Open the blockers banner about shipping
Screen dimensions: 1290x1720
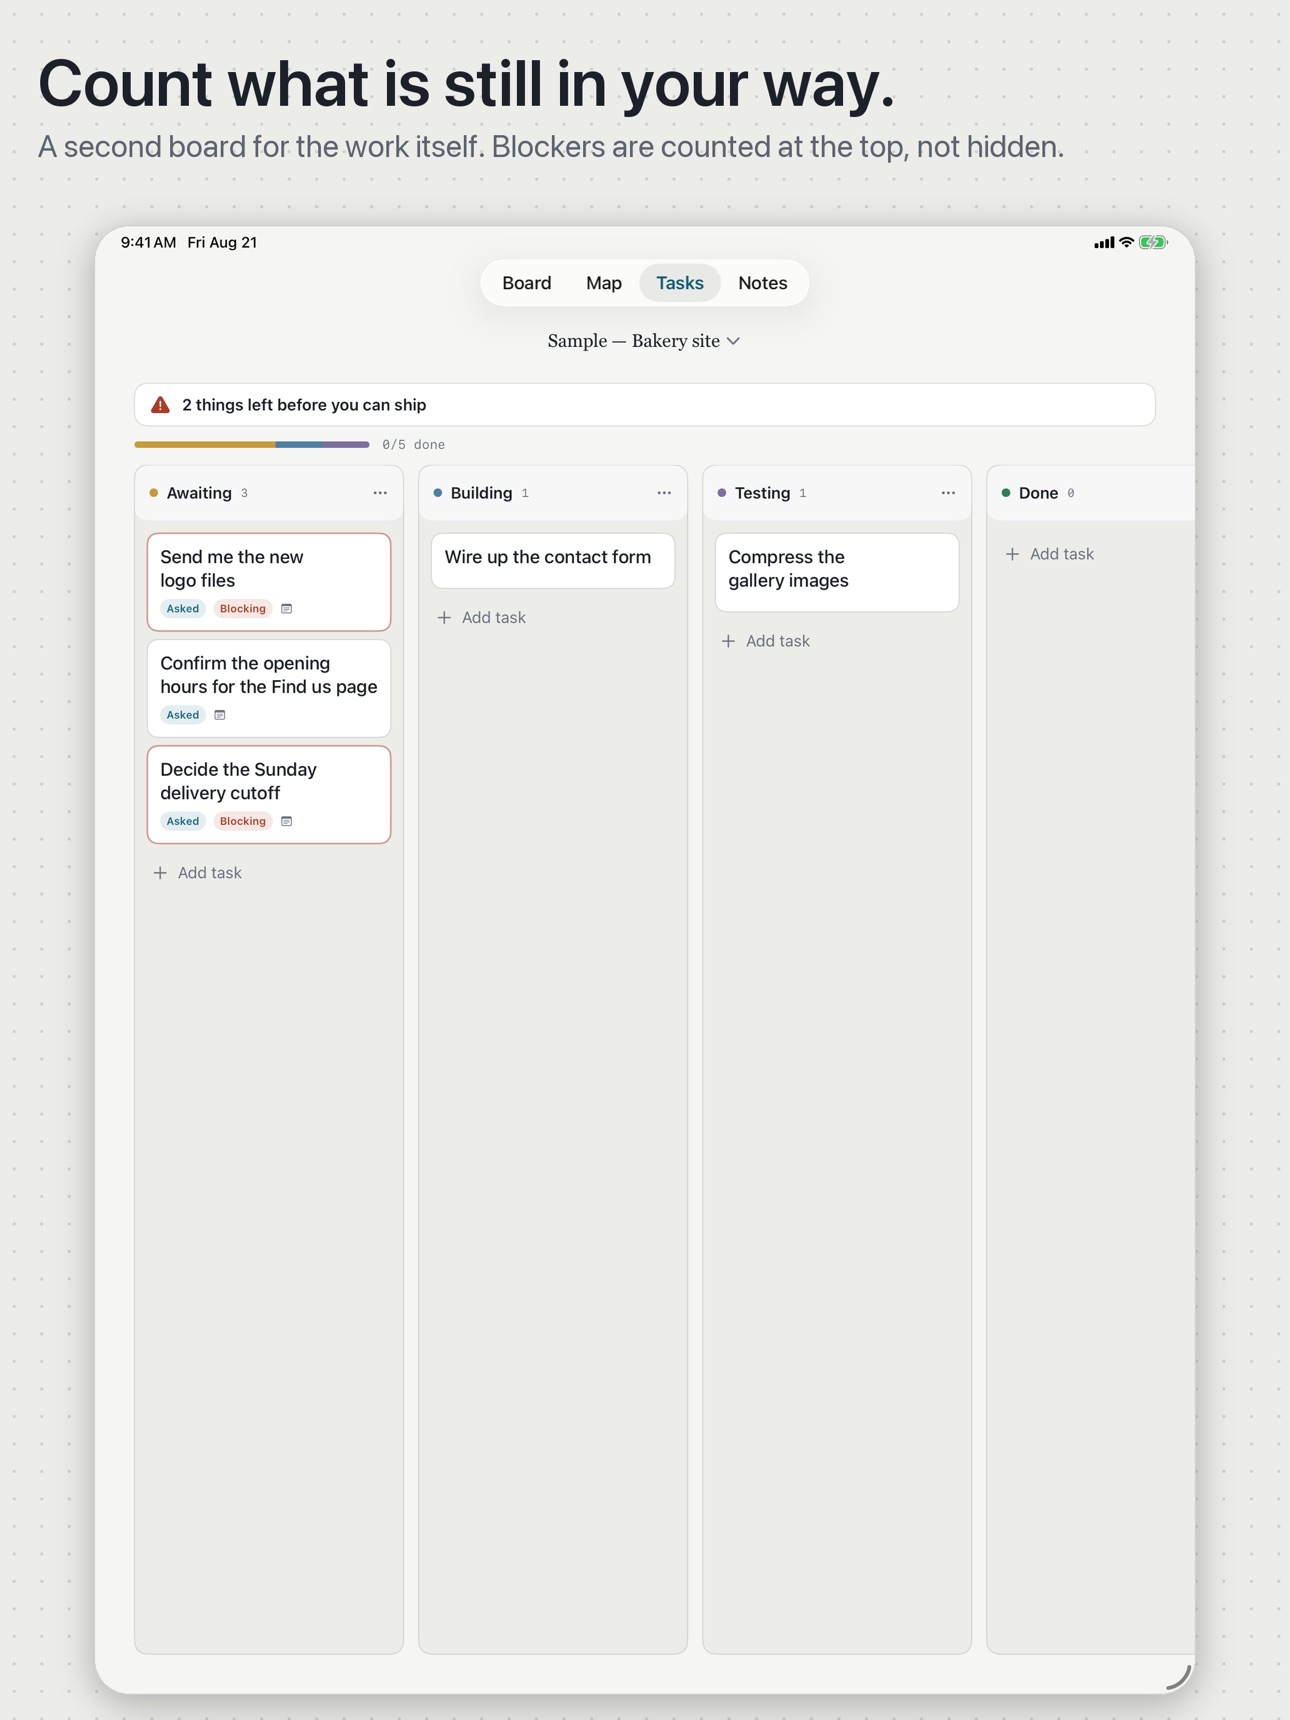tap(645, 405)
